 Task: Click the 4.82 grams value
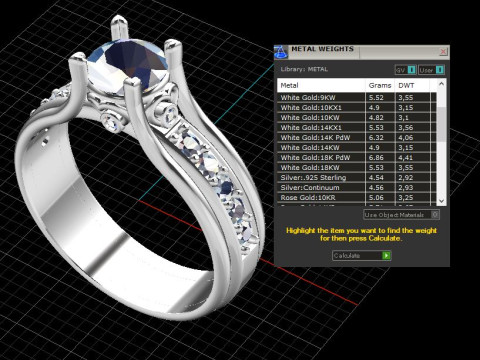[x=376, y=118]
